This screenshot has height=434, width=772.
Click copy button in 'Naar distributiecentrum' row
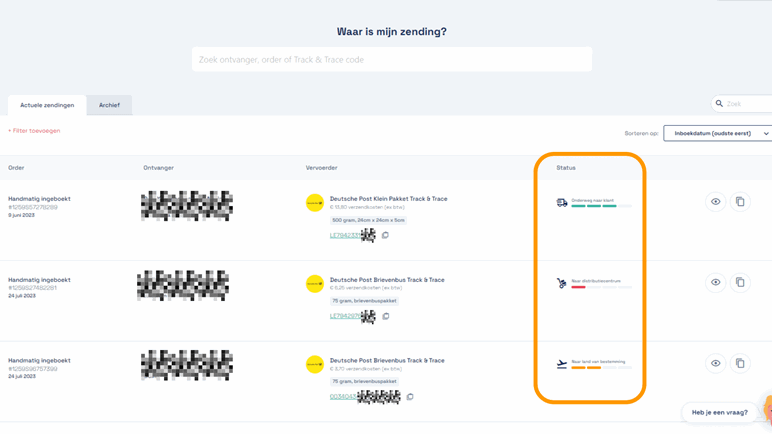pos(740,283)
